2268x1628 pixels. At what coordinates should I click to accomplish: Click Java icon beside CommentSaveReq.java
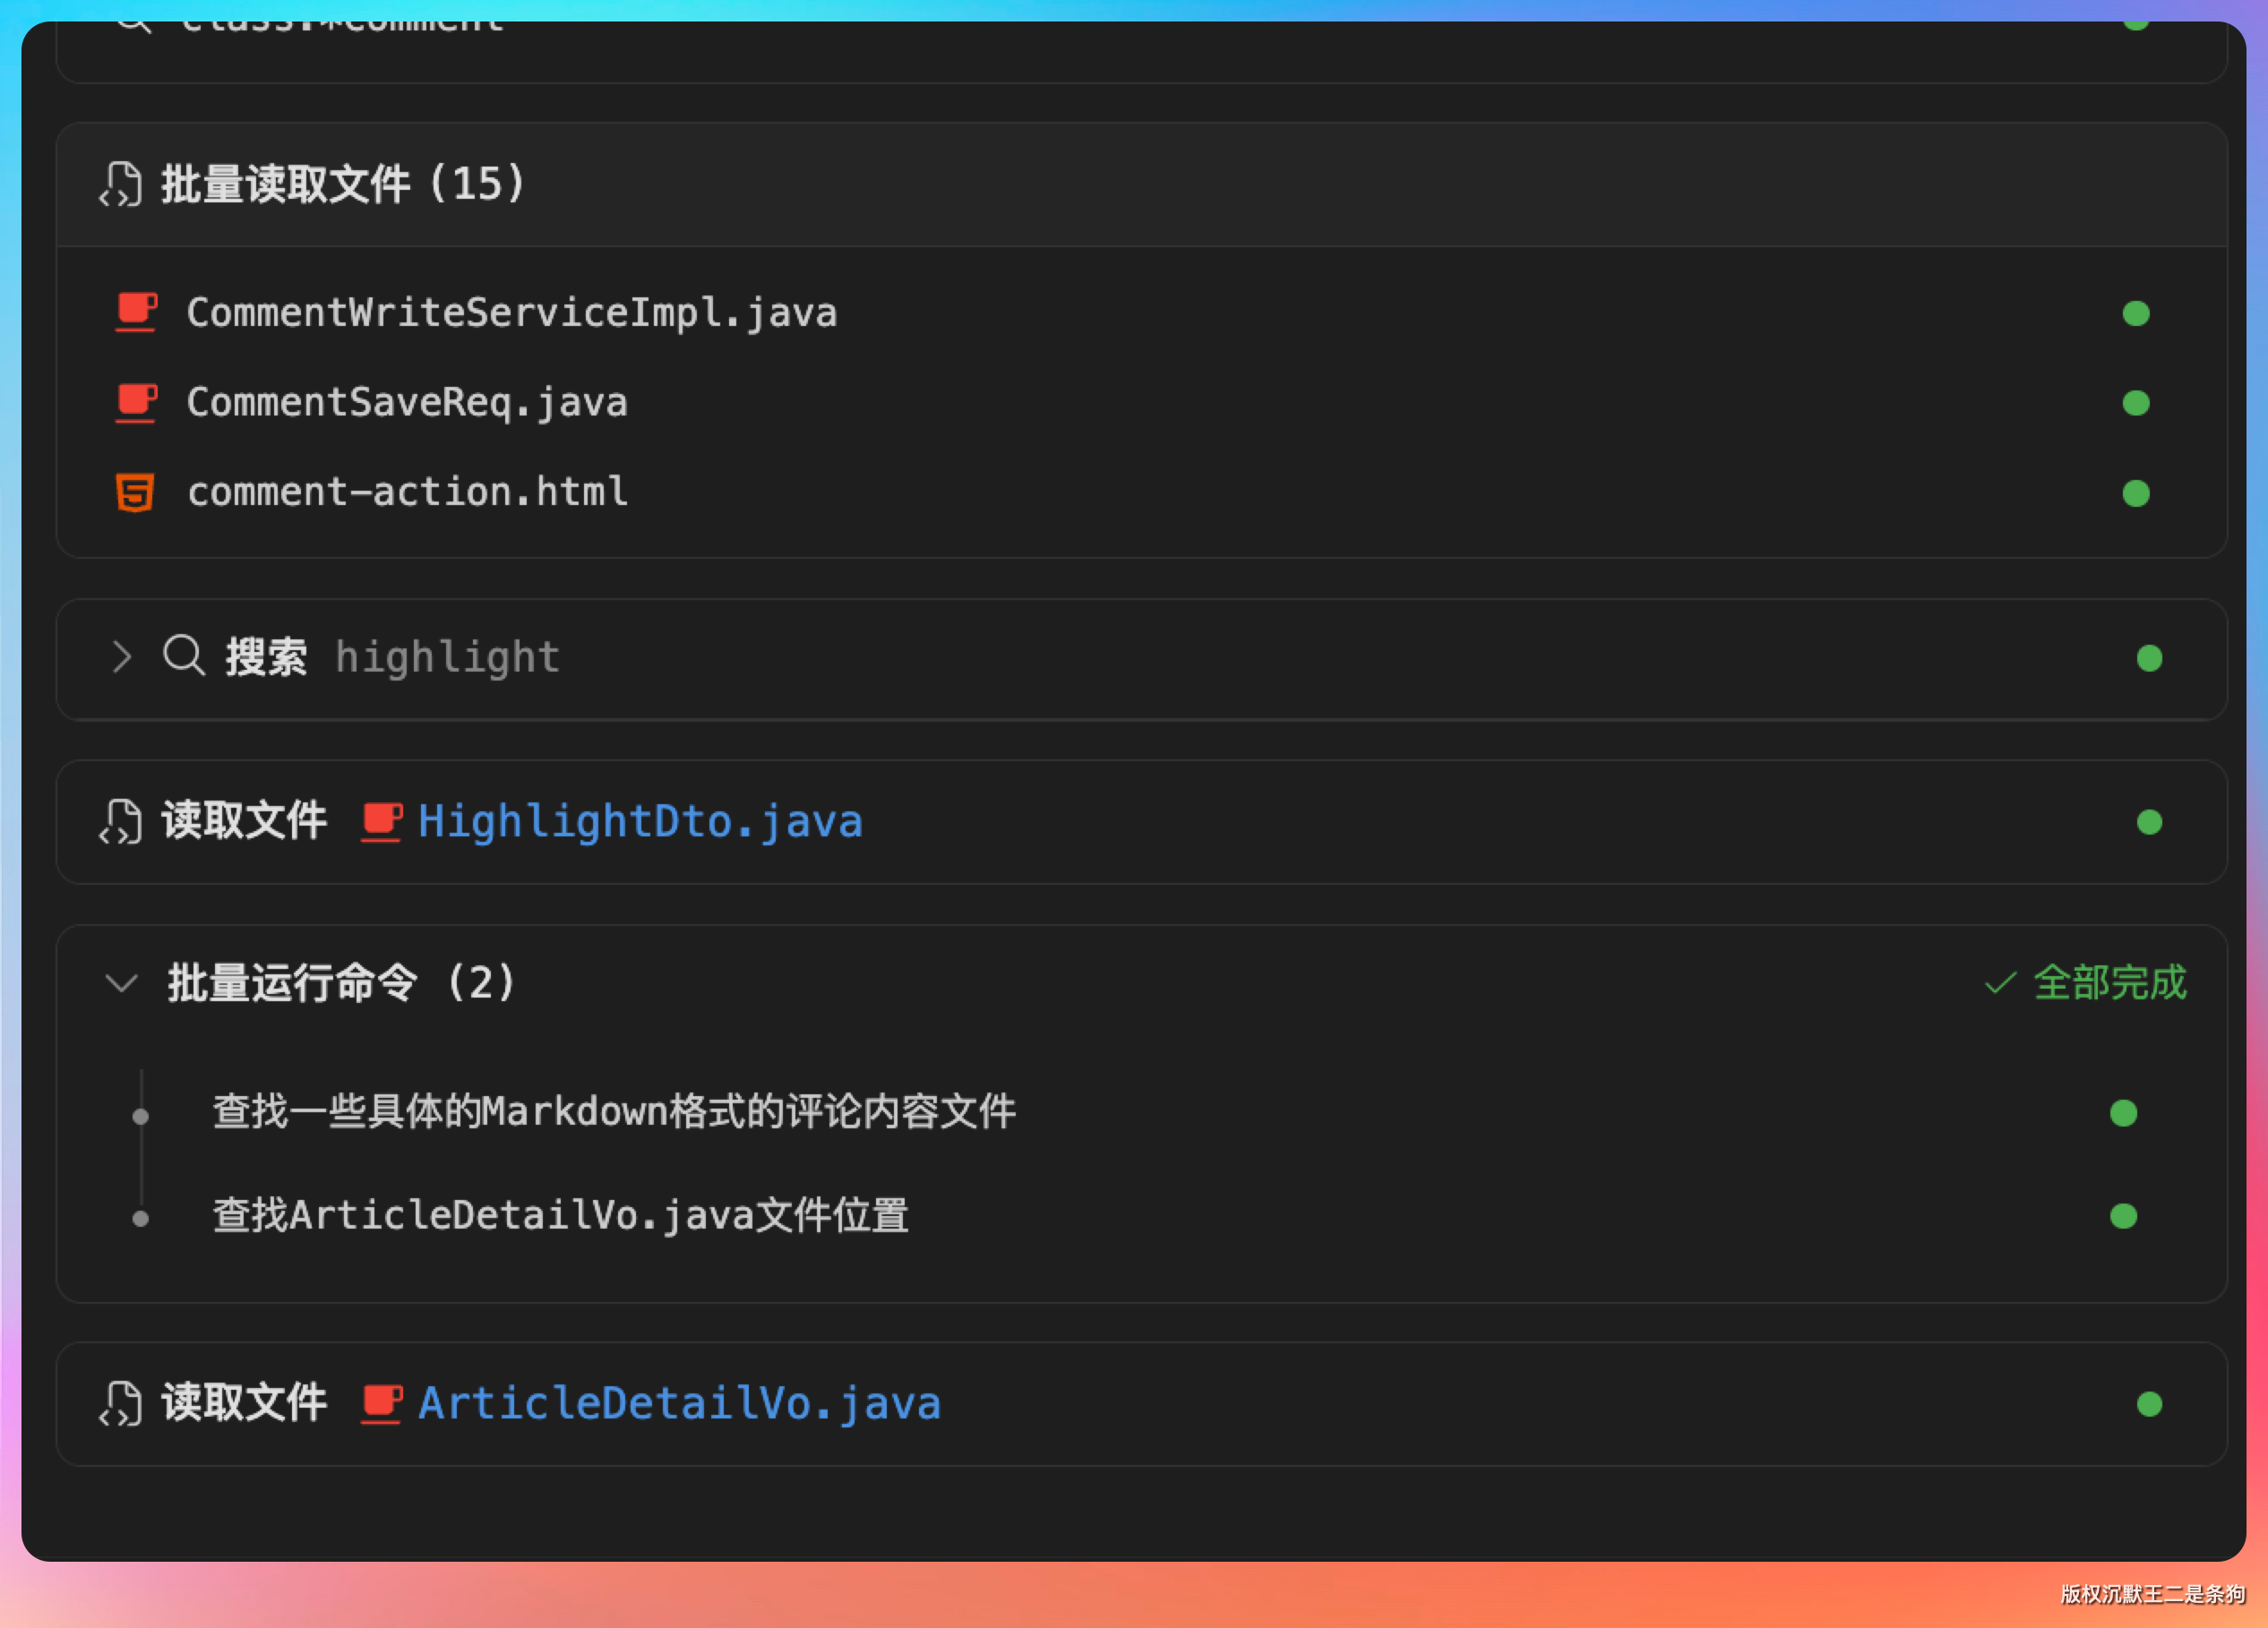(136, 403)
